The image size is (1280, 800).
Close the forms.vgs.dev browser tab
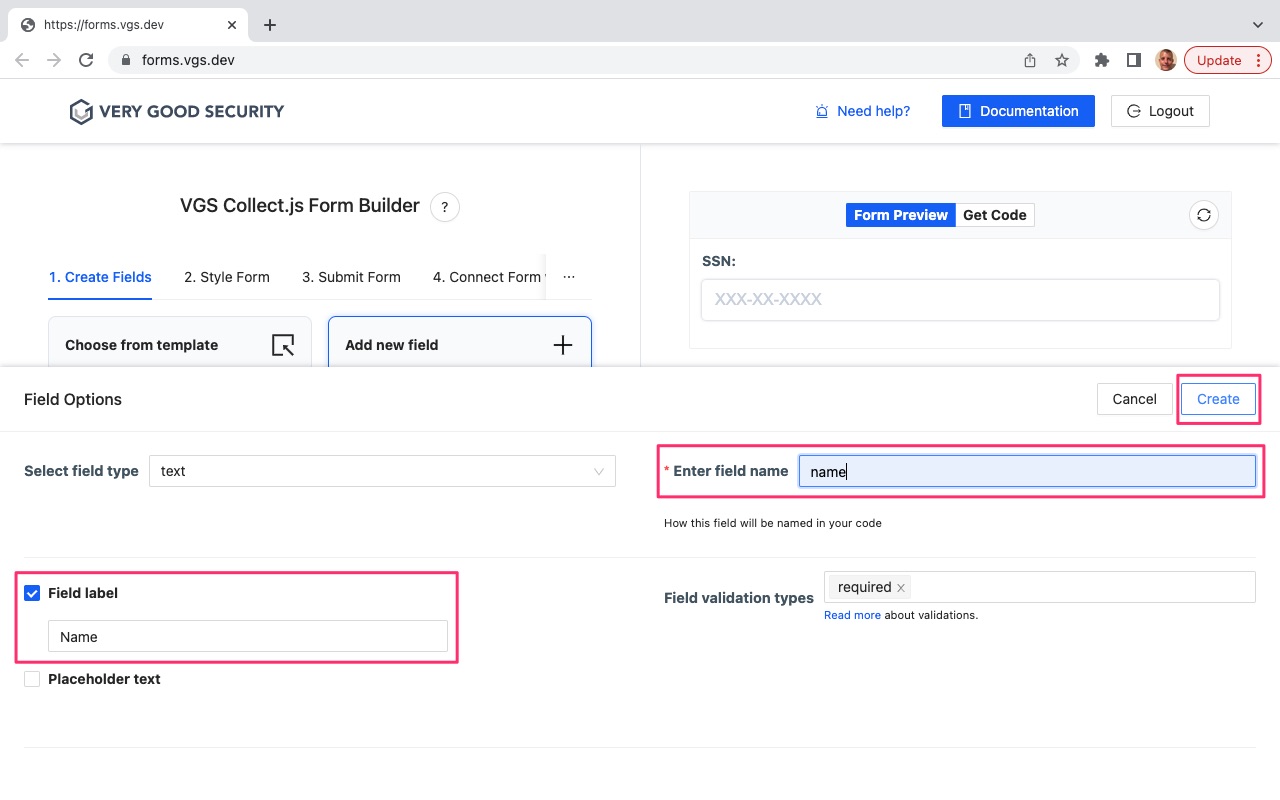coord(231,25)
